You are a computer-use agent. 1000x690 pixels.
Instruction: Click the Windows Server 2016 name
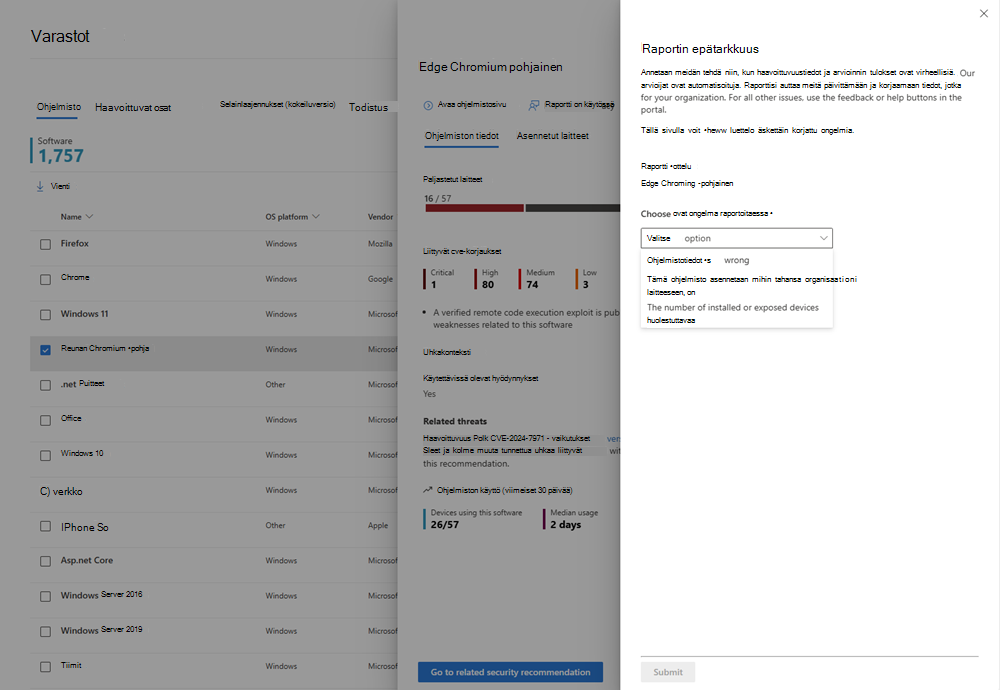point(101,595)
